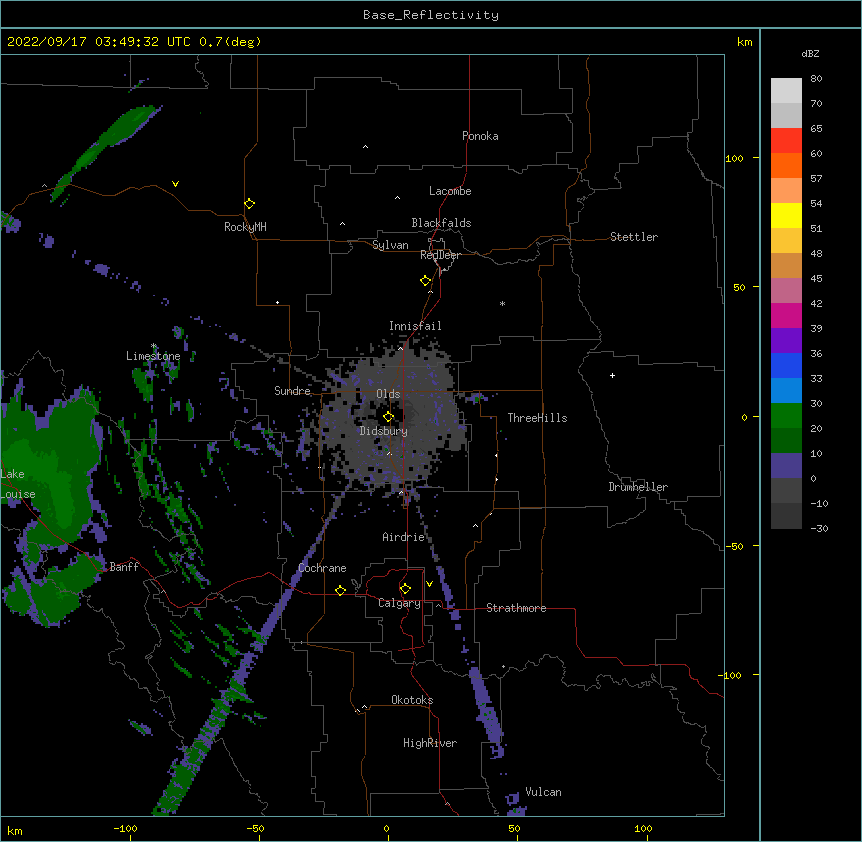The image size is (862, 842).
Task: Select the light gray 70-80 dBZ swatch
Action: [x=786, y=91]
